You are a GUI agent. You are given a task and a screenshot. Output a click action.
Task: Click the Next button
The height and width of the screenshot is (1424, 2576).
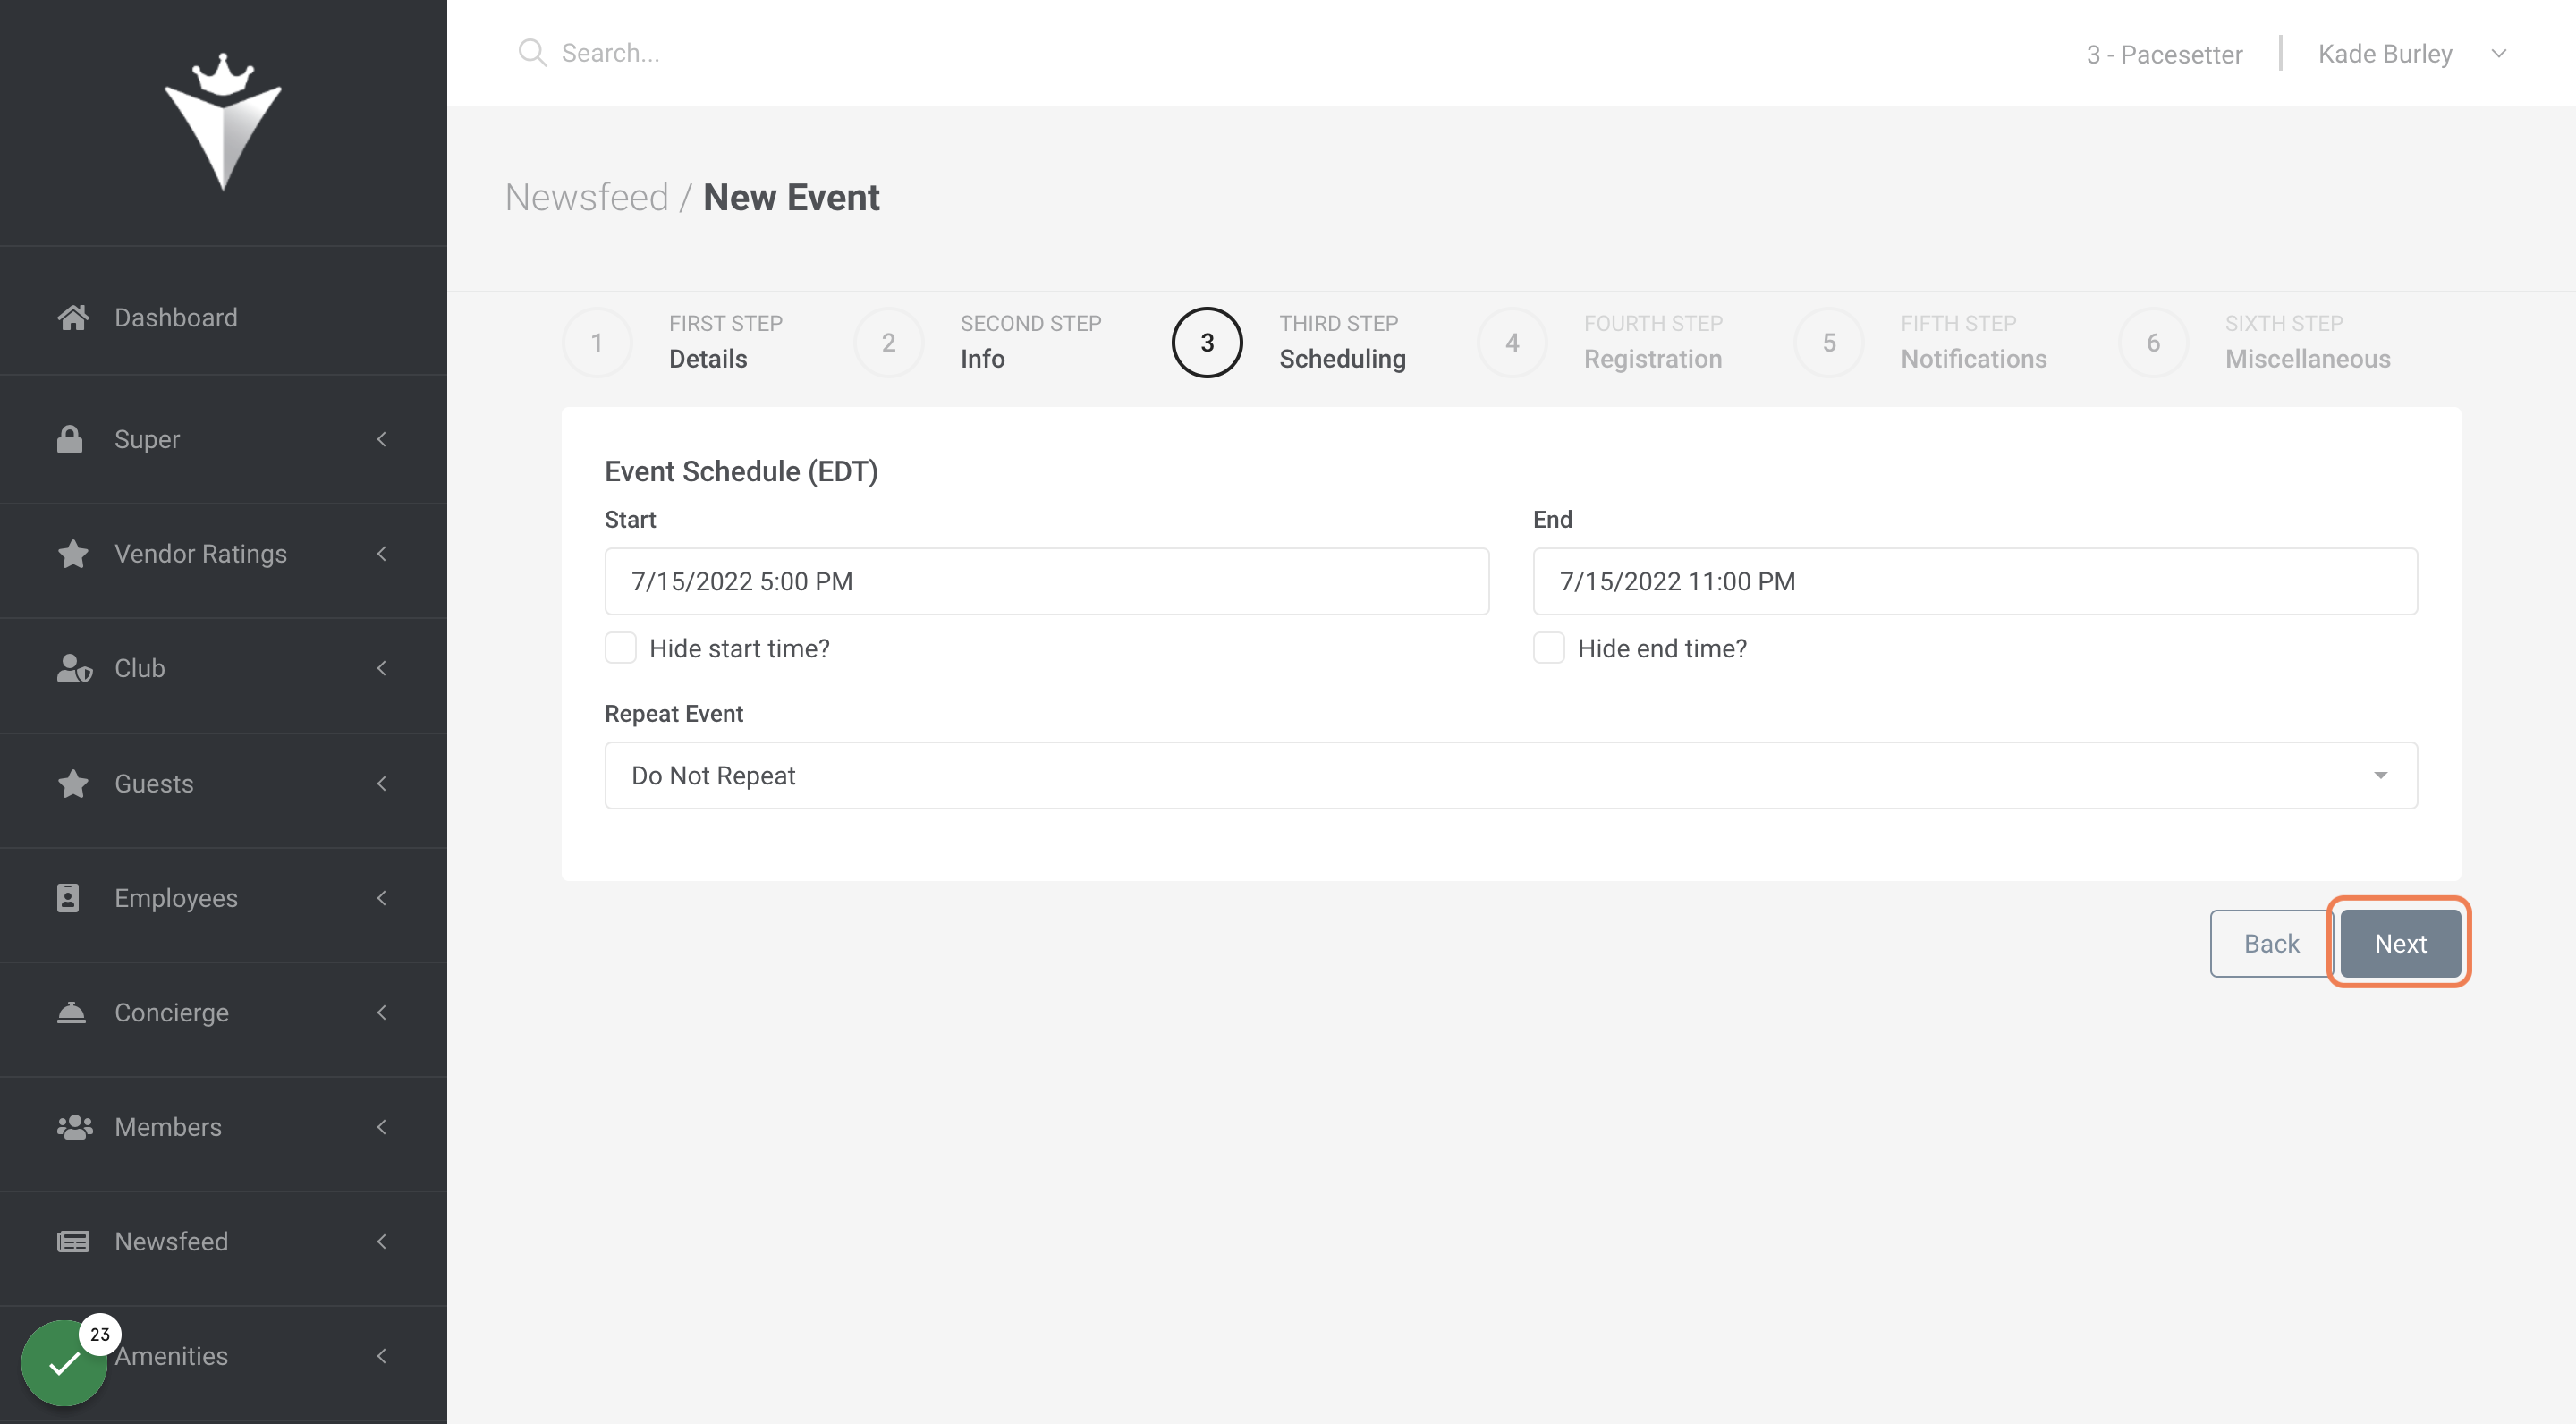coord(2400,943)
